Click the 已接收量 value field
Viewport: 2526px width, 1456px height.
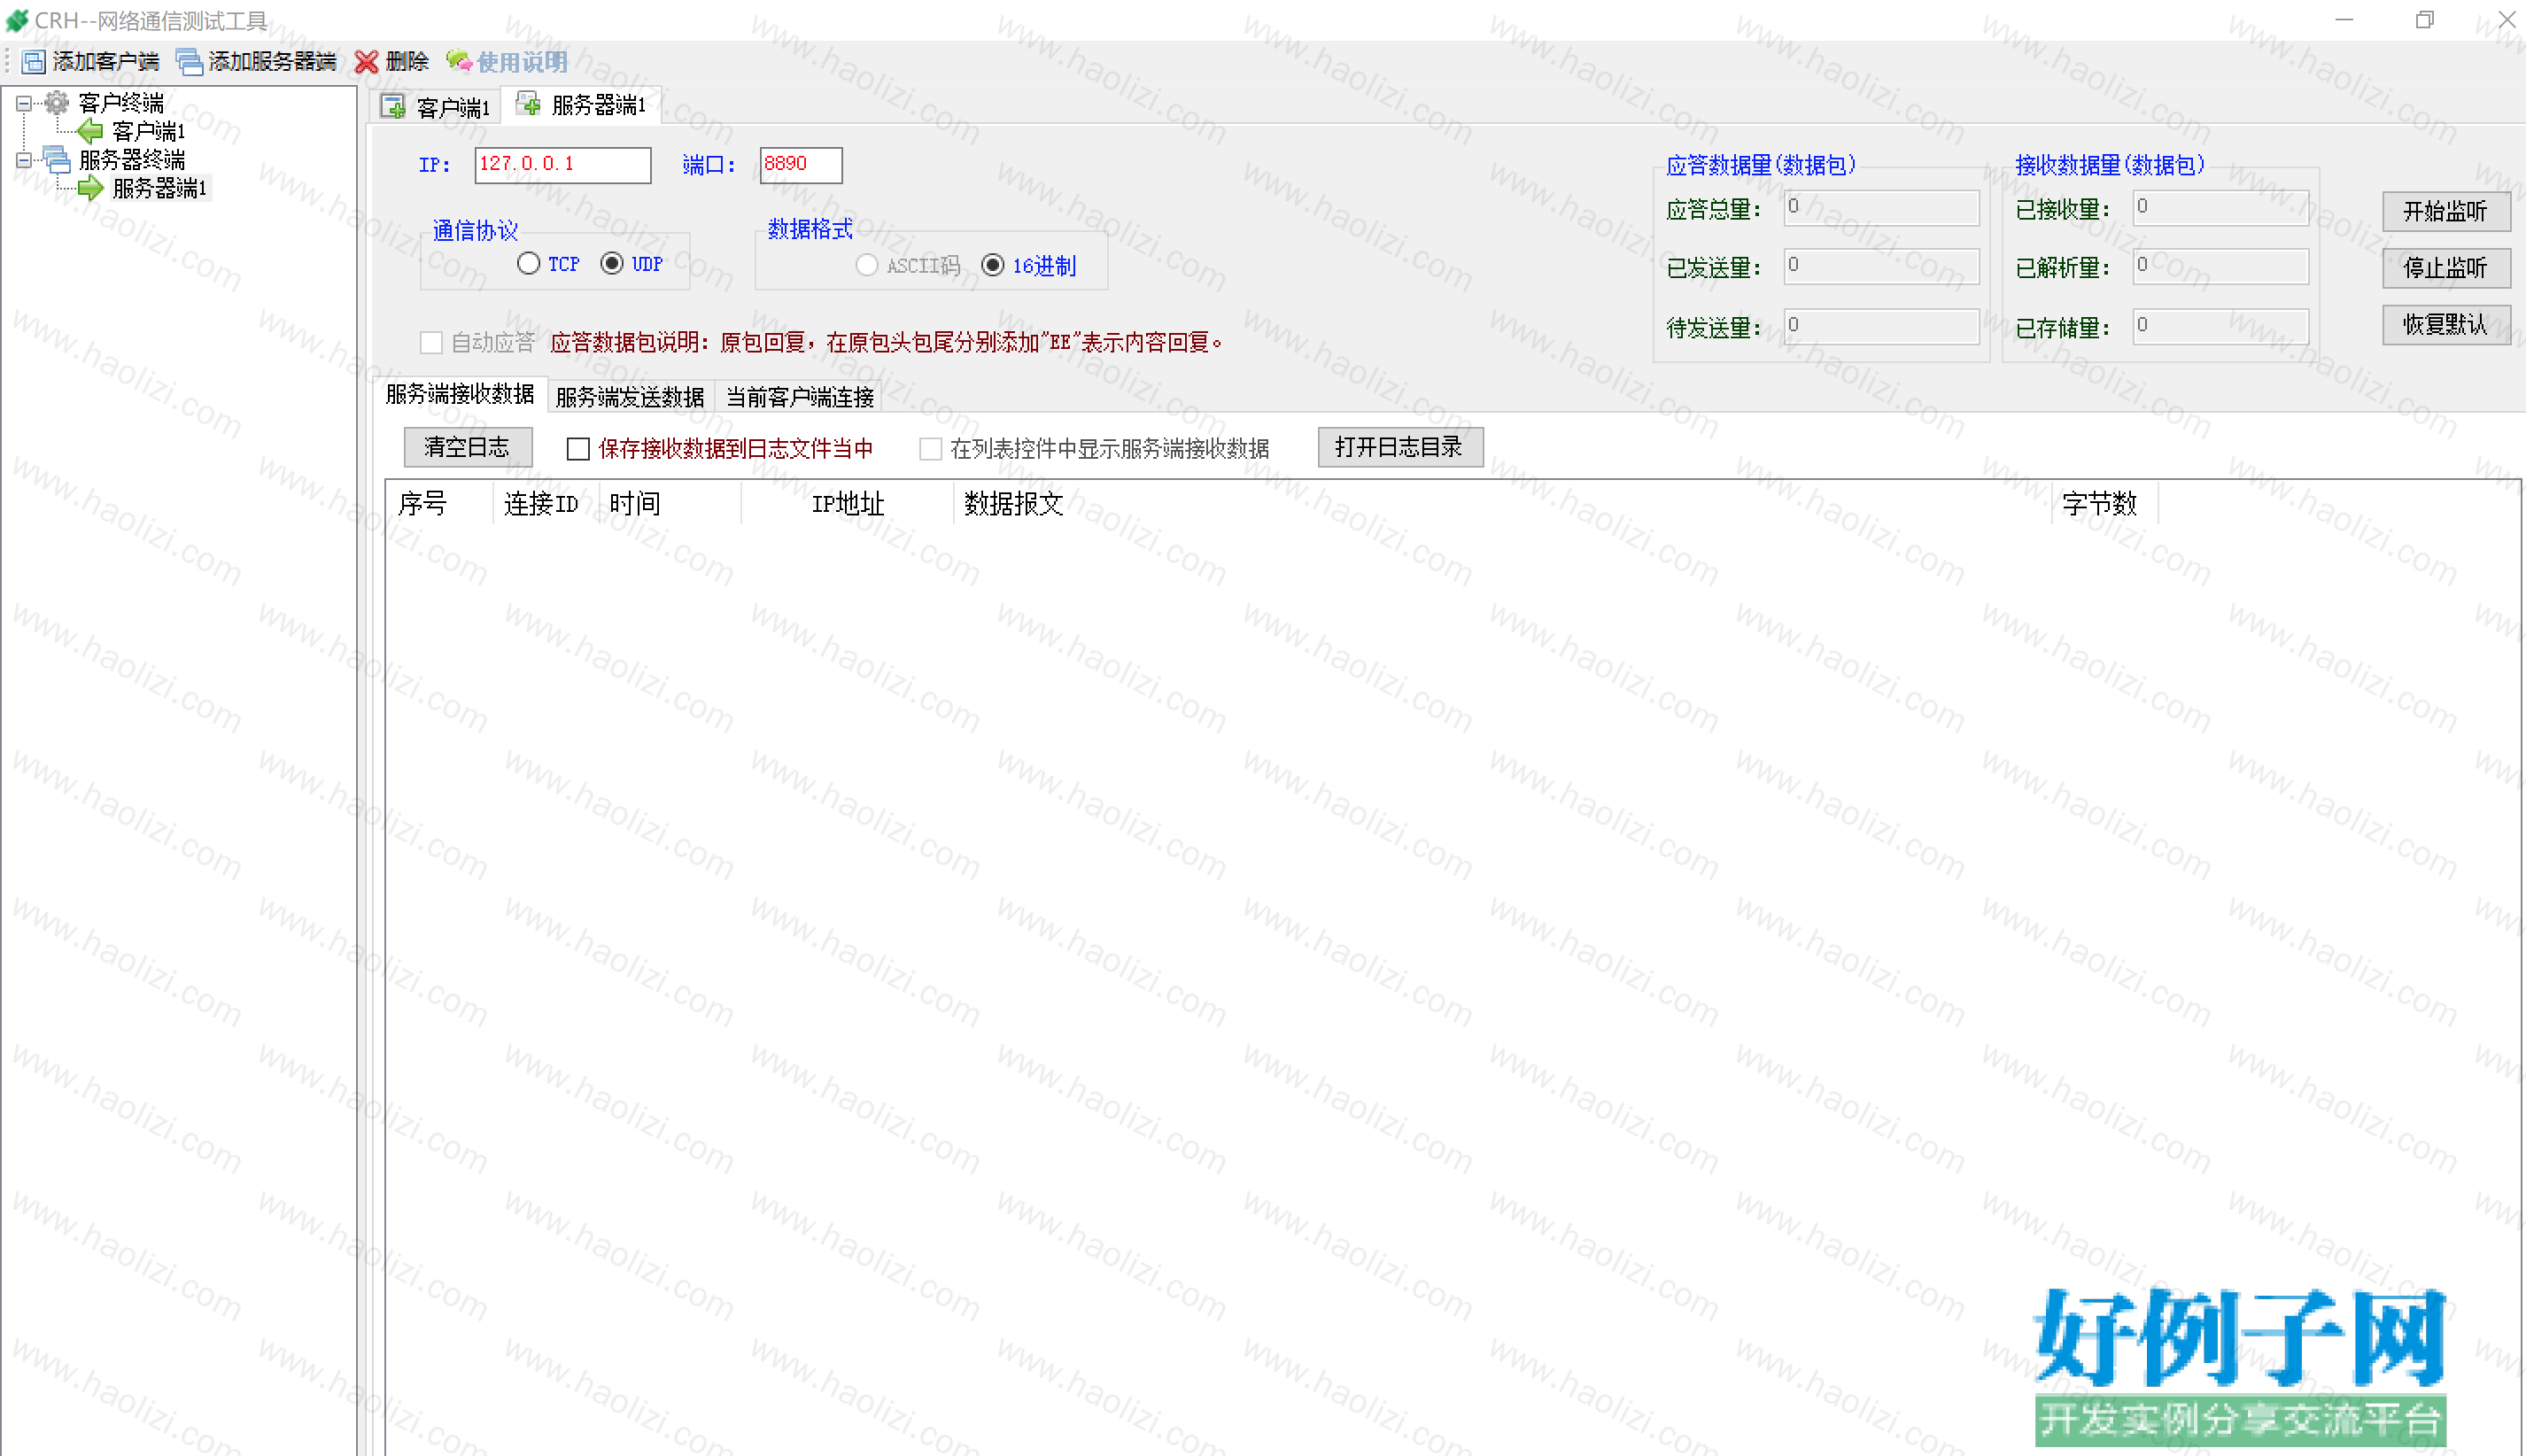2221,208
